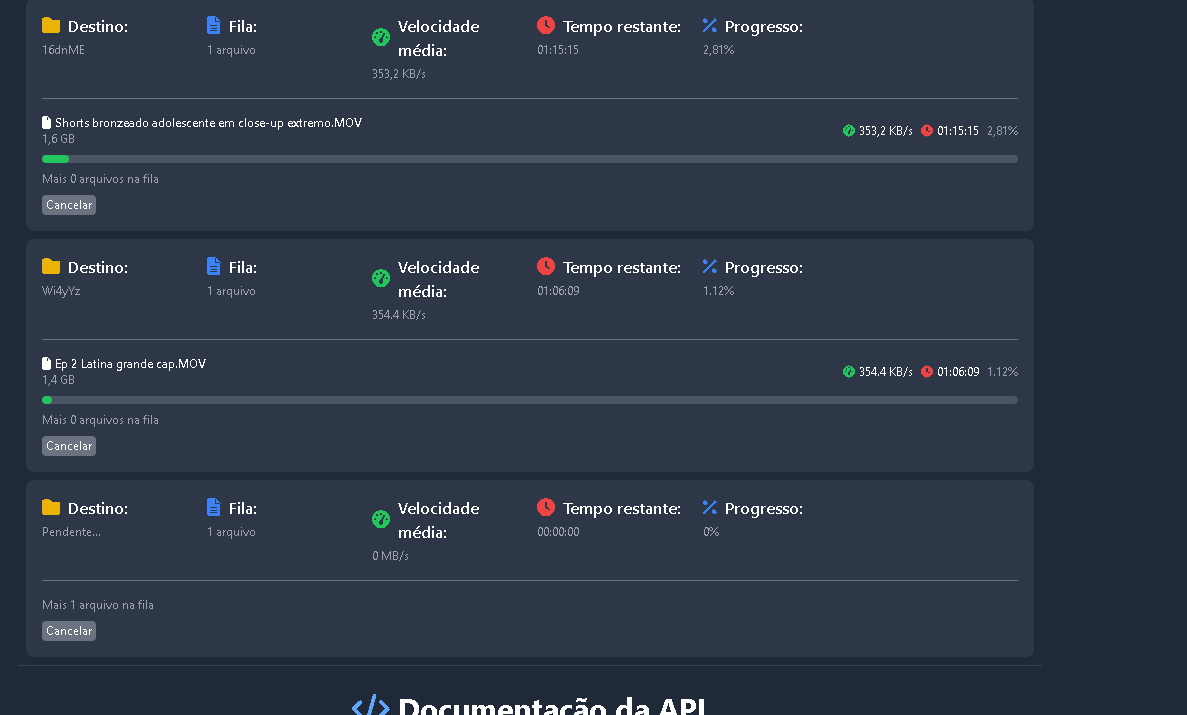Click the yellow folder icon for destination 16dnME

[51, 26]
